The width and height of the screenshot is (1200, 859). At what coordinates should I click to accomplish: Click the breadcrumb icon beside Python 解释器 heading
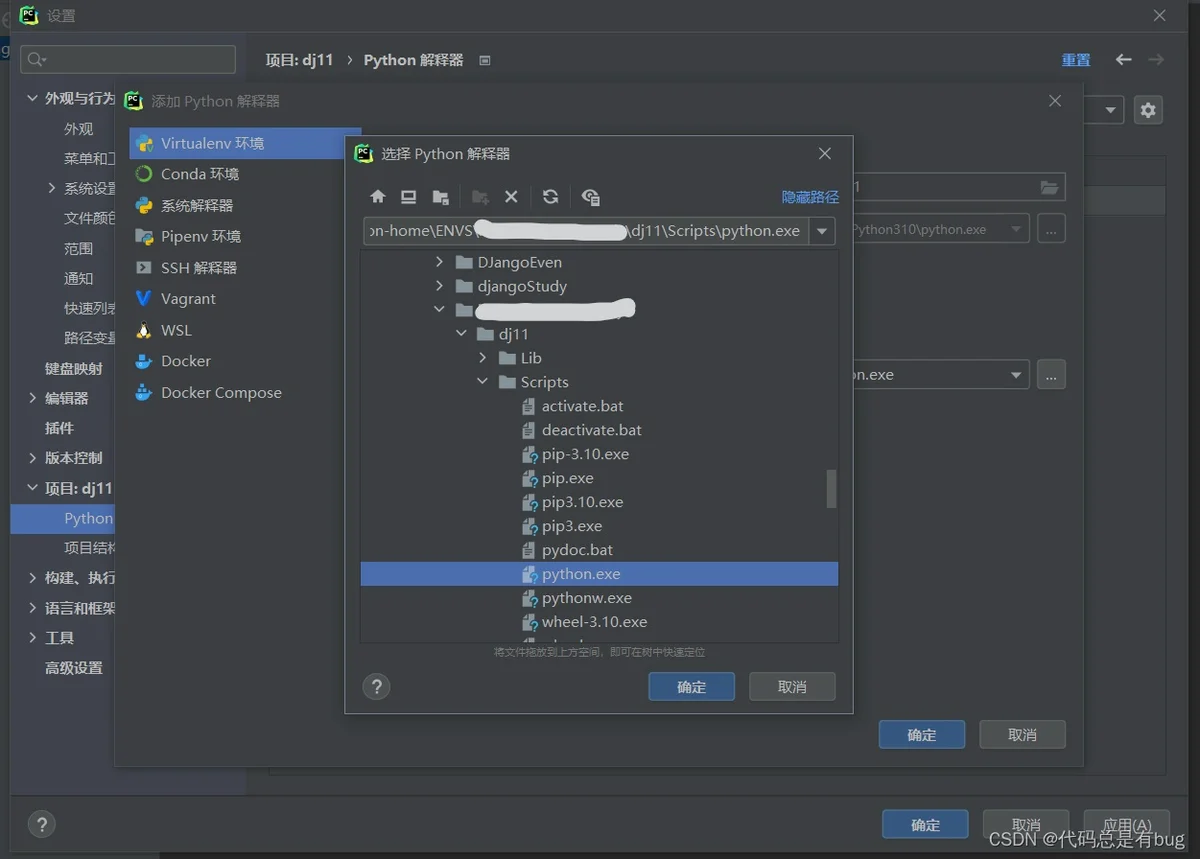(485, 60)
